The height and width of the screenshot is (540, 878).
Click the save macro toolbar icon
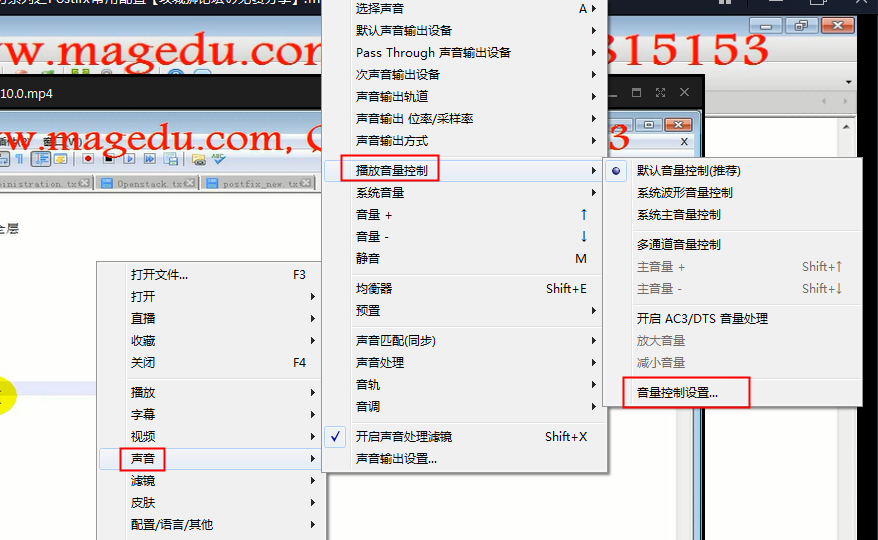[x=171, y=159]
